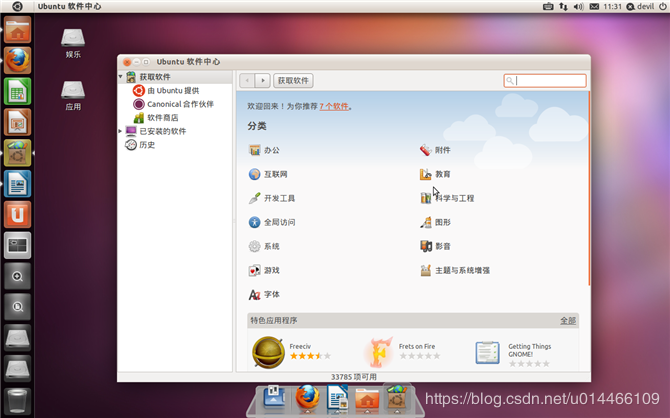This screenshot has height=418, width=670.
Task: Select Canonical 合作伙伴 in the sidebar
Action: pyautogui.click(x=180, y=104)
